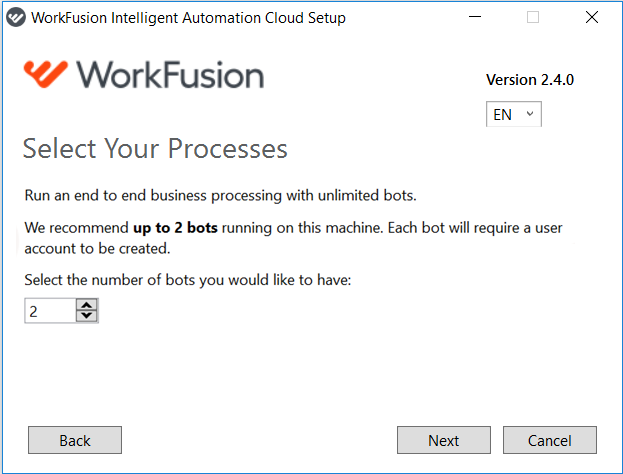This screenshot has width=623, height=474.
Task: Abort installation with Cancel button
Action: click(x=550, y=440)
